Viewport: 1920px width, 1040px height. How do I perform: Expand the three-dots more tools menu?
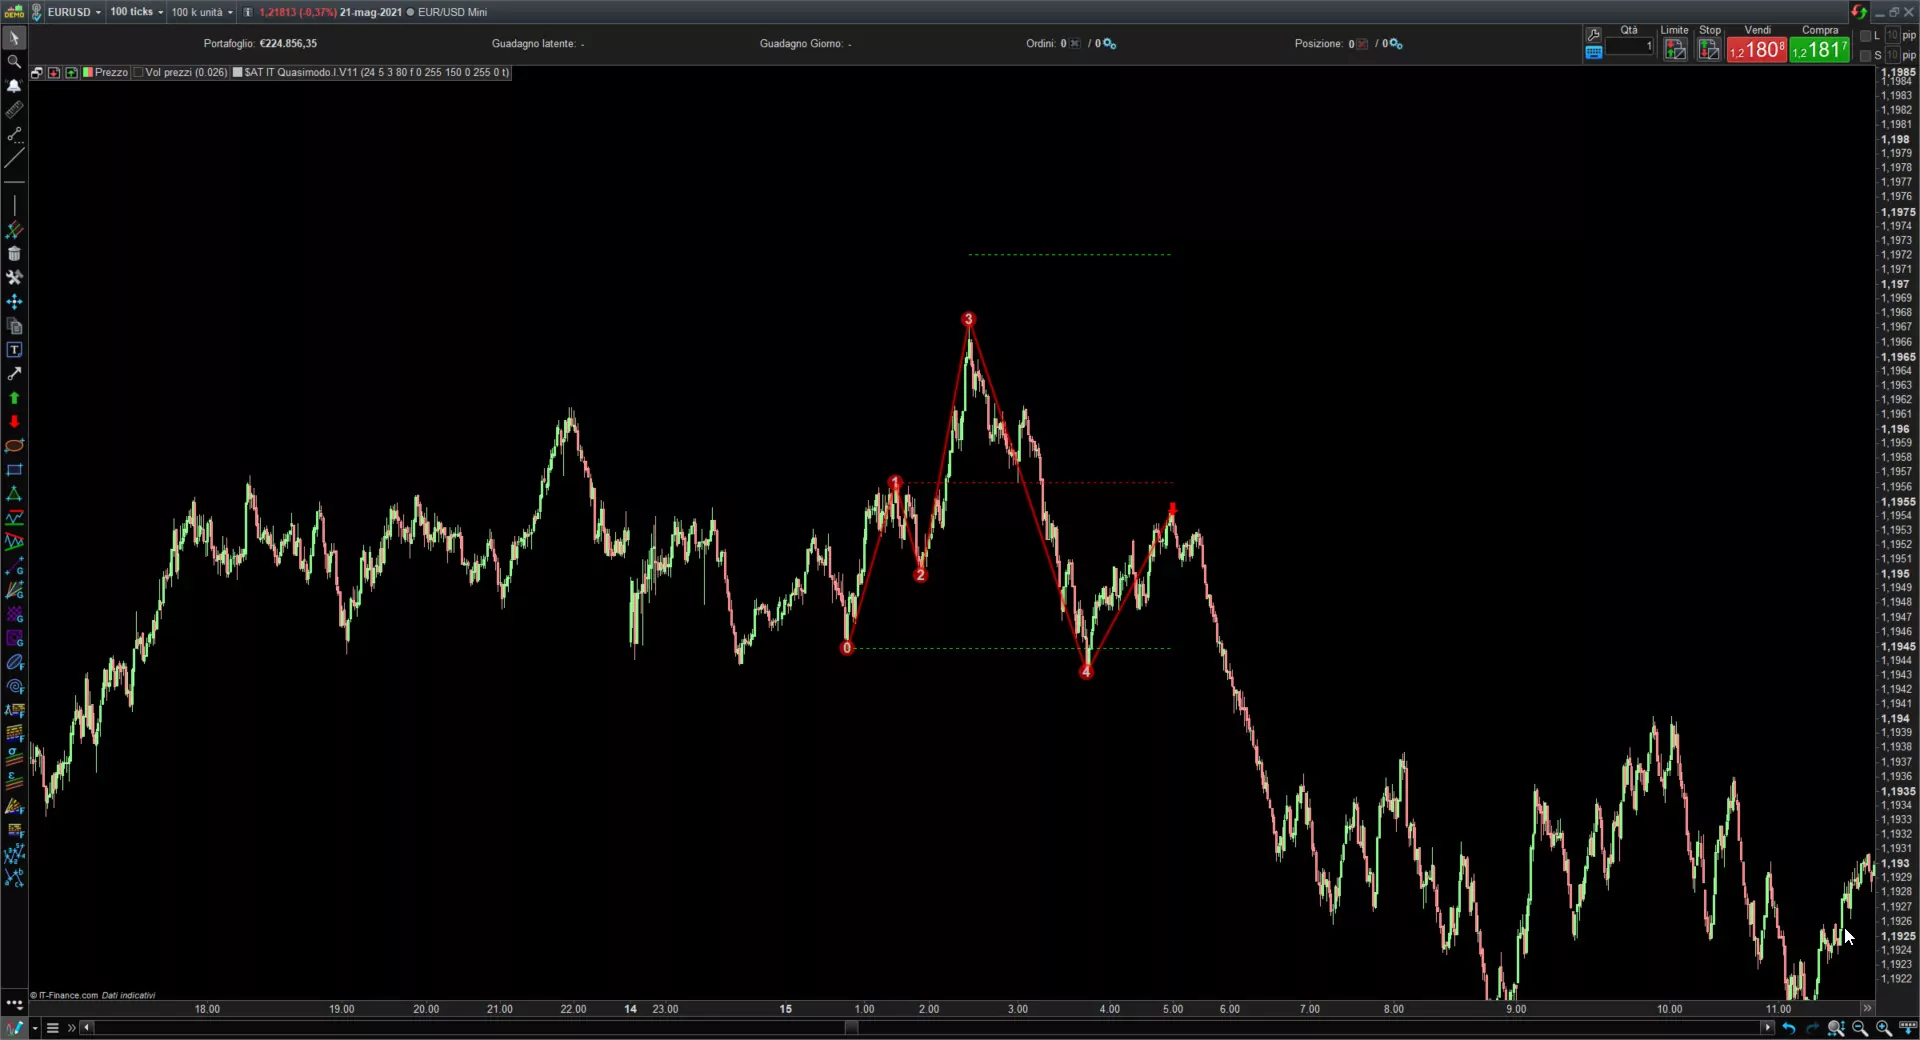[14, 1003]
